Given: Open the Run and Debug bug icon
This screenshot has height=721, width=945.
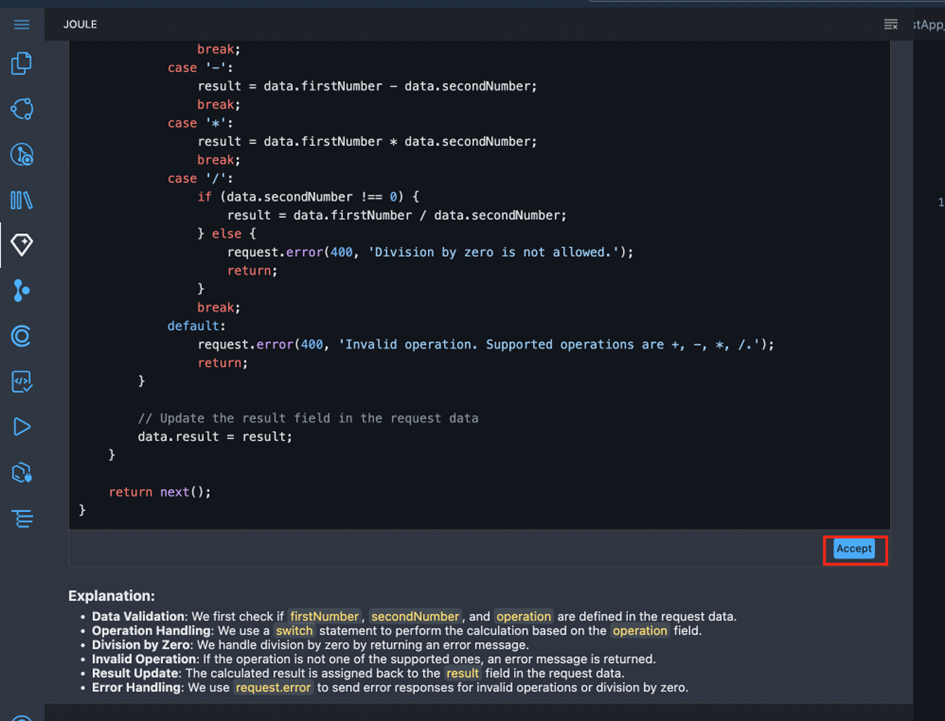Looking at the screenshot, I should coord(21,154).
